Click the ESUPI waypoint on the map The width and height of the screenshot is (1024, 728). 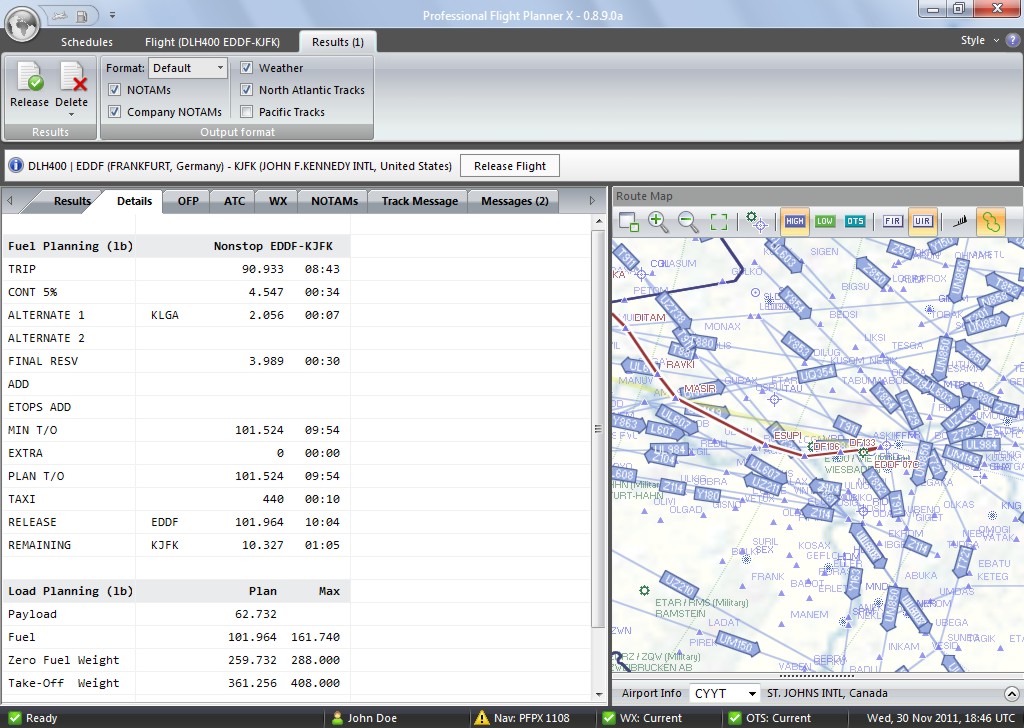pos(787,435)
